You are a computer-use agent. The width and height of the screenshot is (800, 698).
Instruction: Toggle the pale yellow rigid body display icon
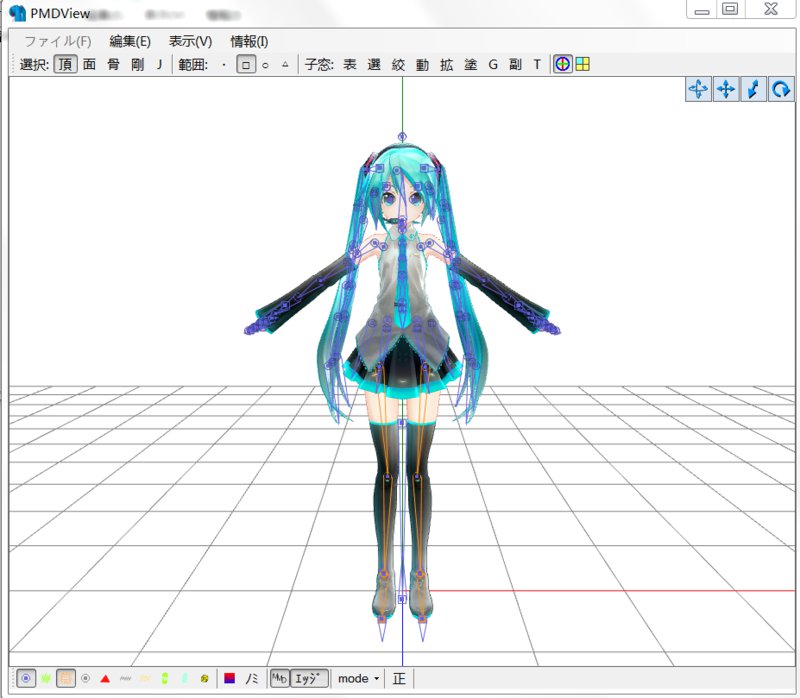tap(145, 679)
